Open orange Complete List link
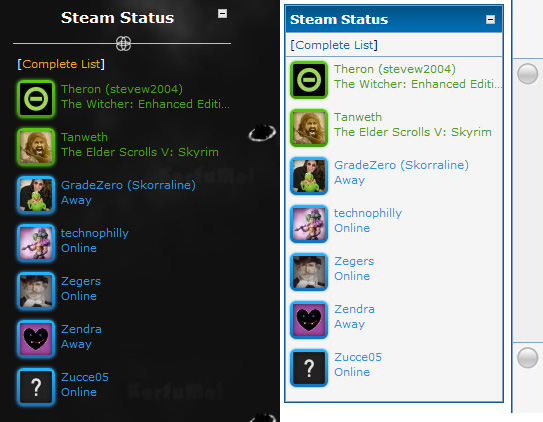The height and width of the screenshot is (422, 543). (x=61, y=64)
